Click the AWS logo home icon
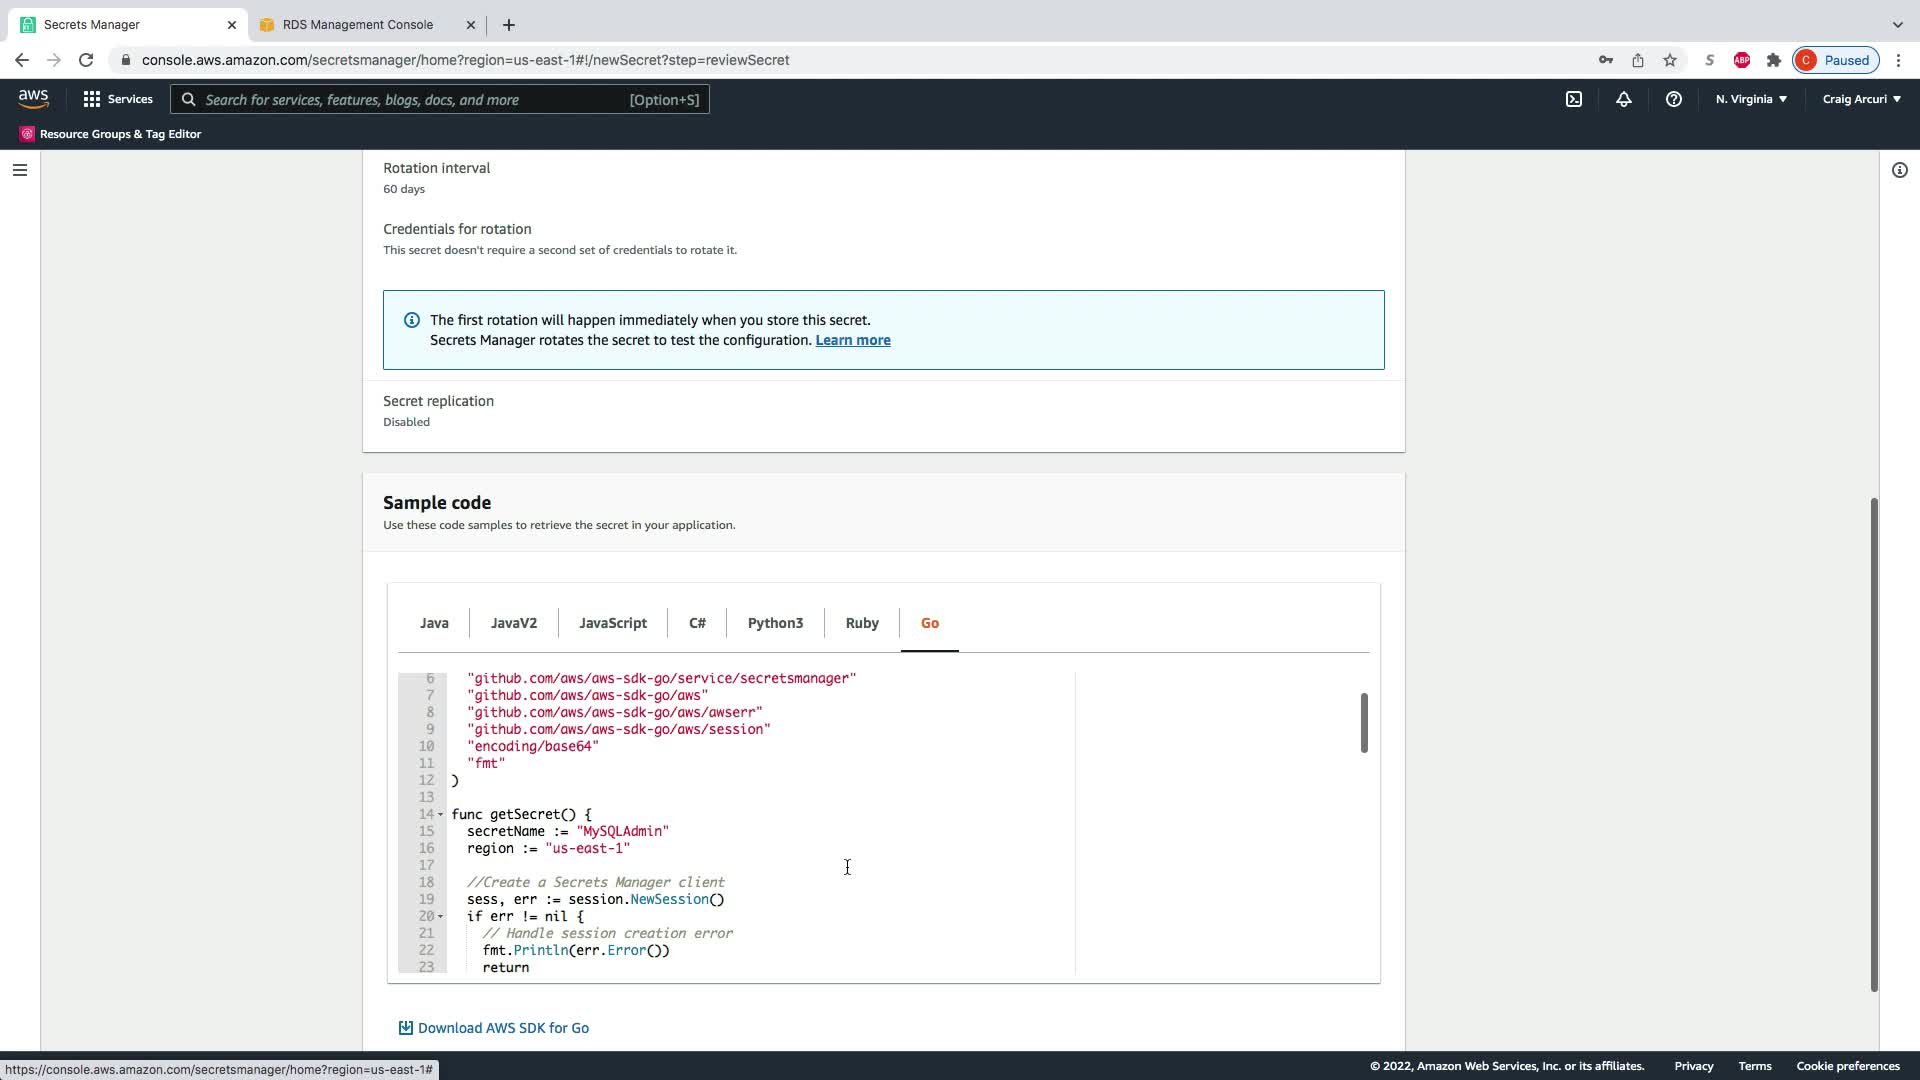This screenshot has height=1080, width=1920. 33,98
